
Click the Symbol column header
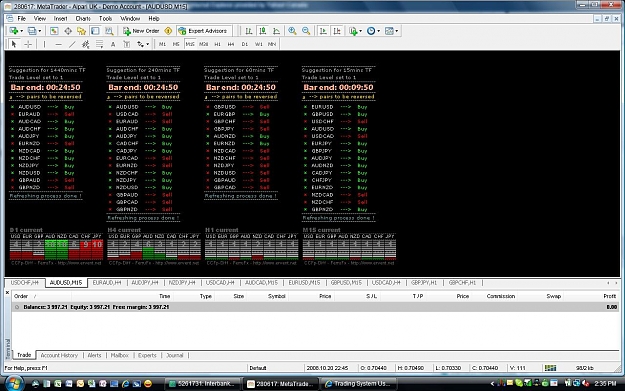tap(277, 296)
